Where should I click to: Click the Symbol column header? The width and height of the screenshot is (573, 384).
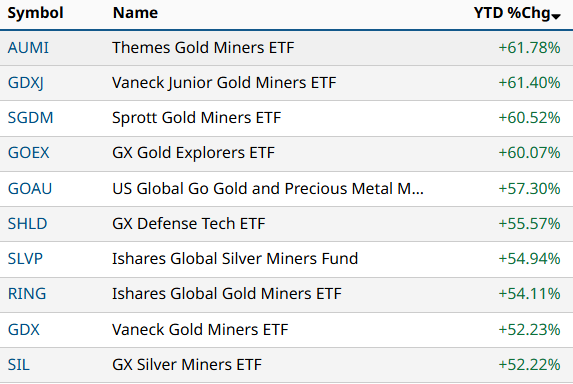(35, 13)
